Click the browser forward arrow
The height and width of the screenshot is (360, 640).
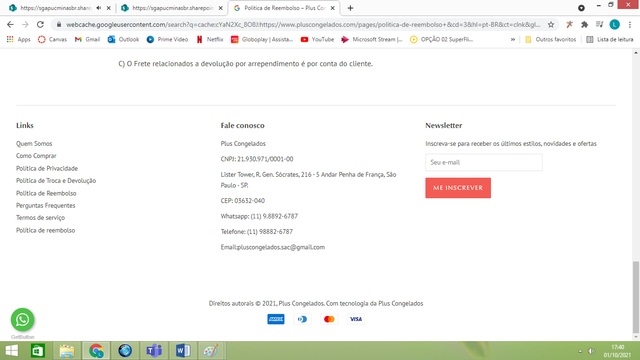[25, 24]
